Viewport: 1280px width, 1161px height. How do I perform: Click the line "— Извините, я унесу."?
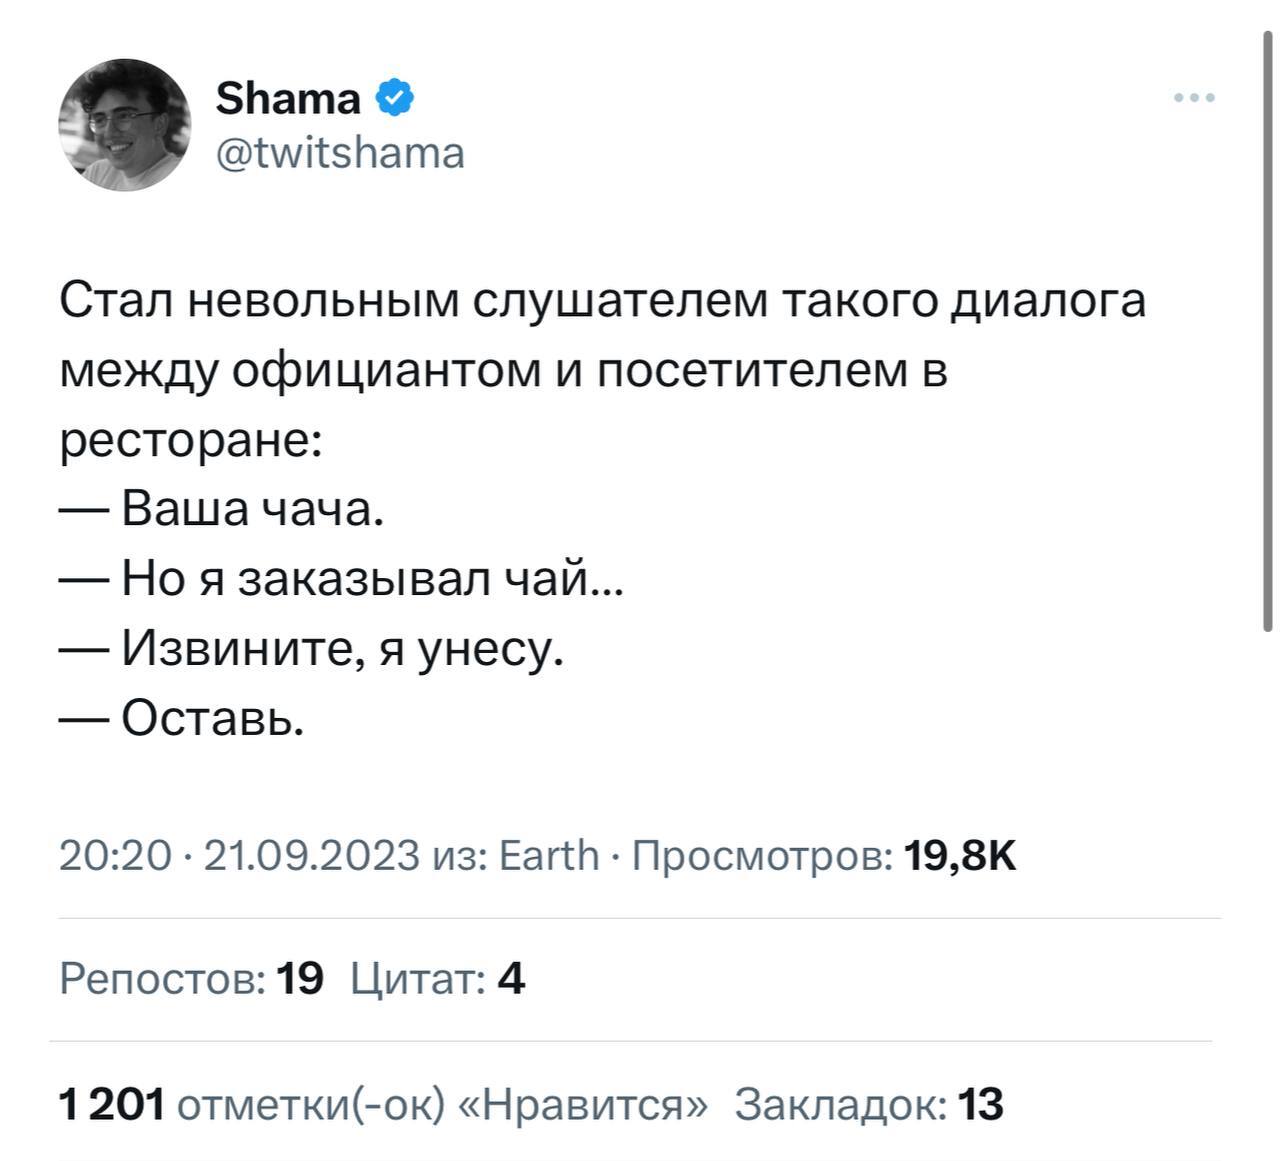313,648
